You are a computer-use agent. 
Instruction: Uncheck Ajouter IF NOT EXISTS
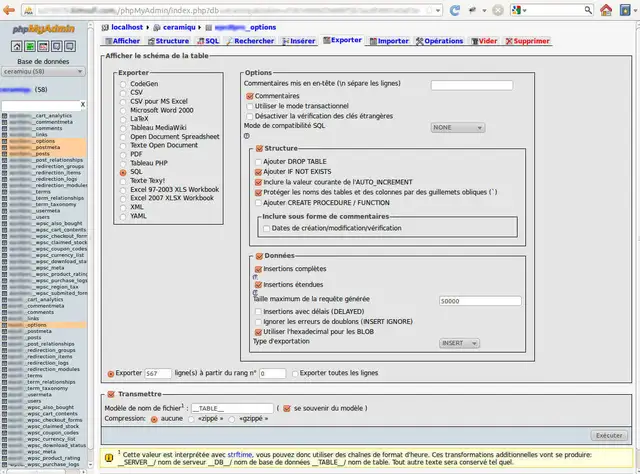pyautogui.click(x=258, y=172)
